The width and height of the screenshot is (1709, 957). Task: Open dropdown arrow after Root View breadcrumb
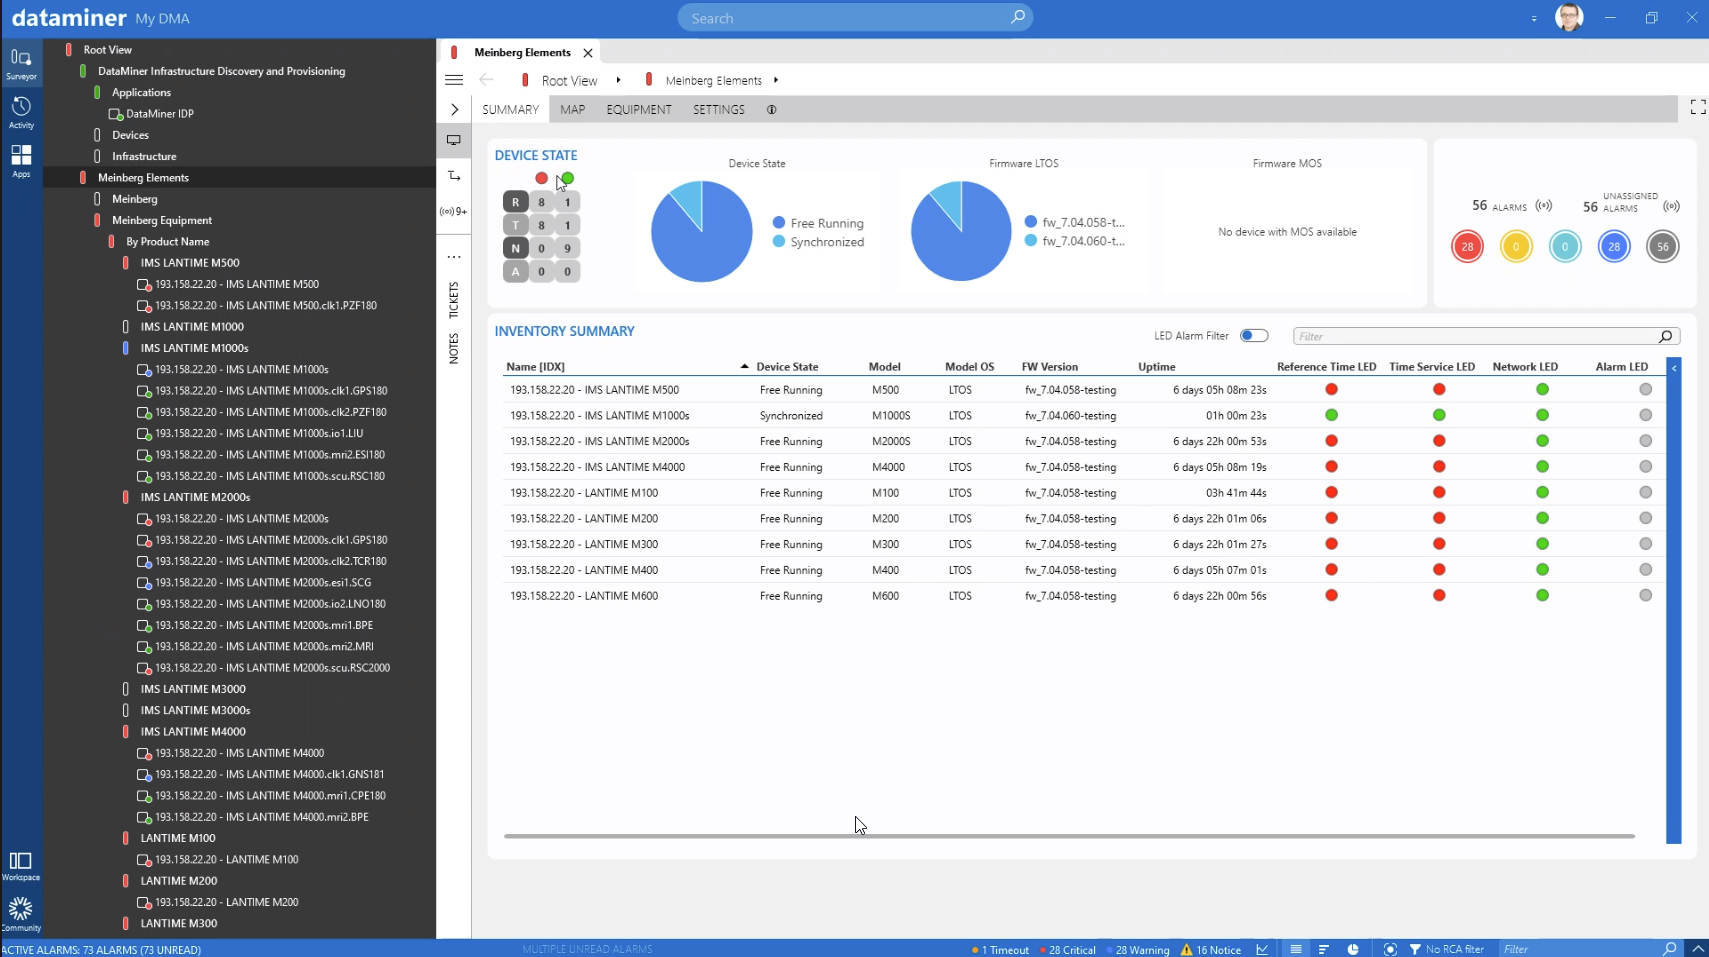click(x=618, y=80)
